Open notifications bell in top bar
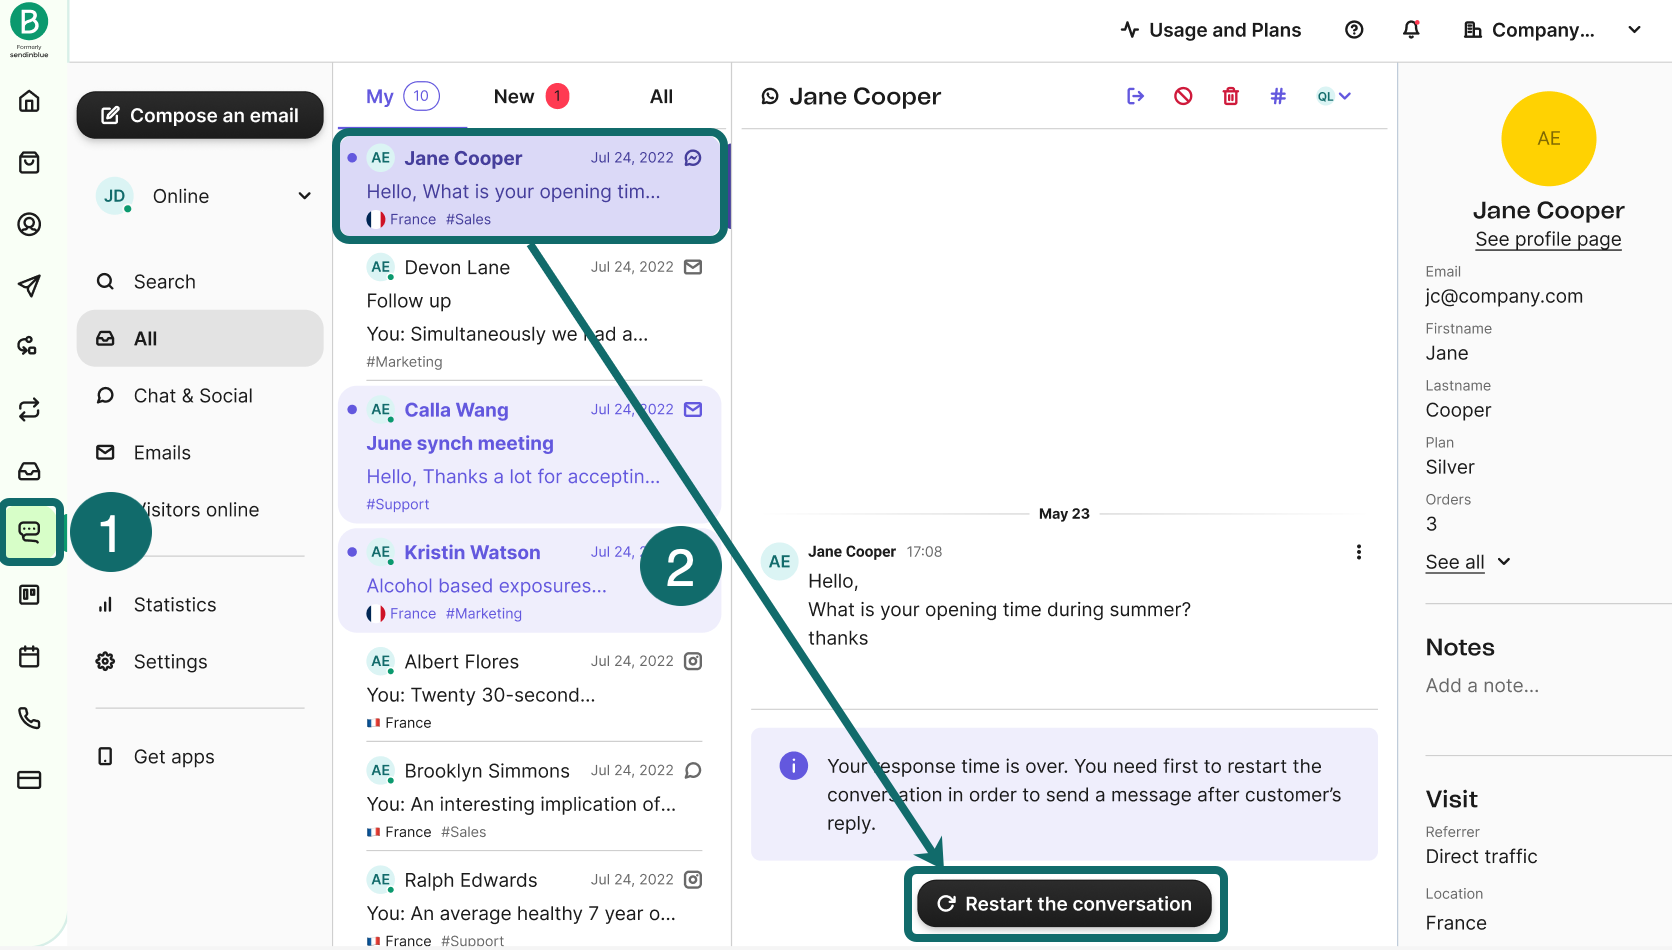This screenshot has height=950, width=1672. point(1411,30)
